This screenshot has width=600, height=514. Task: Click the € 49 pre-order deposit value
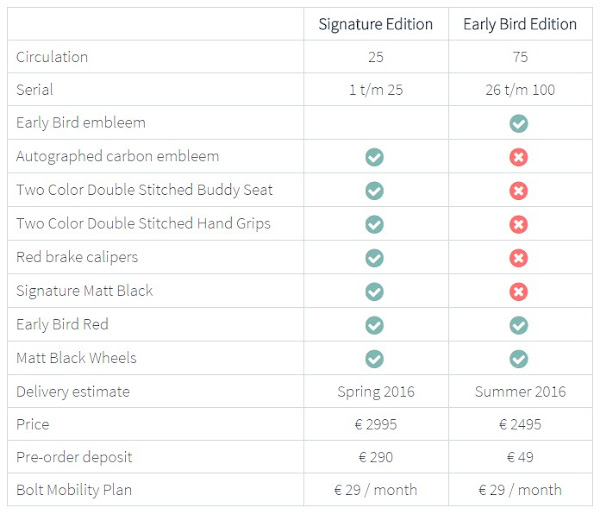[x=520, y=457]
